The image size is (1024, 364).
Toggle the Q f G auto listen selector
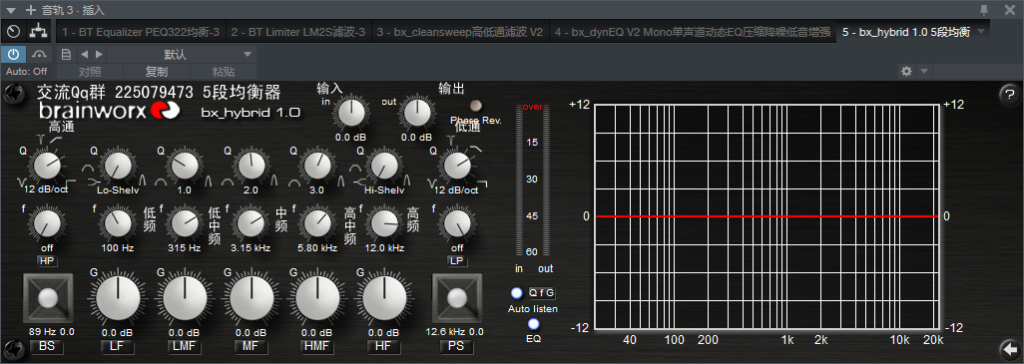click(542, 293)
